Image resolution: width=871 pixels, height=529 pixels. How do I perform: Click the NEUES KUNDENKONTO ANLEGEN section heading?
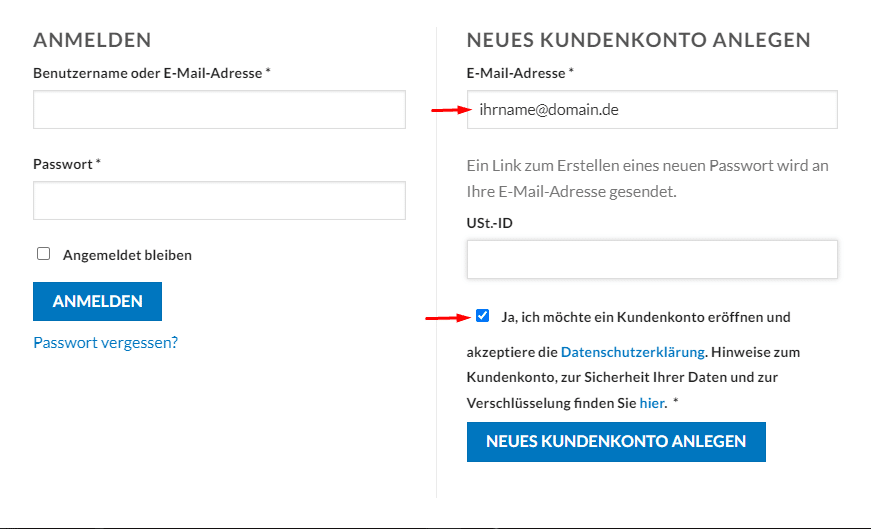click(638, 40)
